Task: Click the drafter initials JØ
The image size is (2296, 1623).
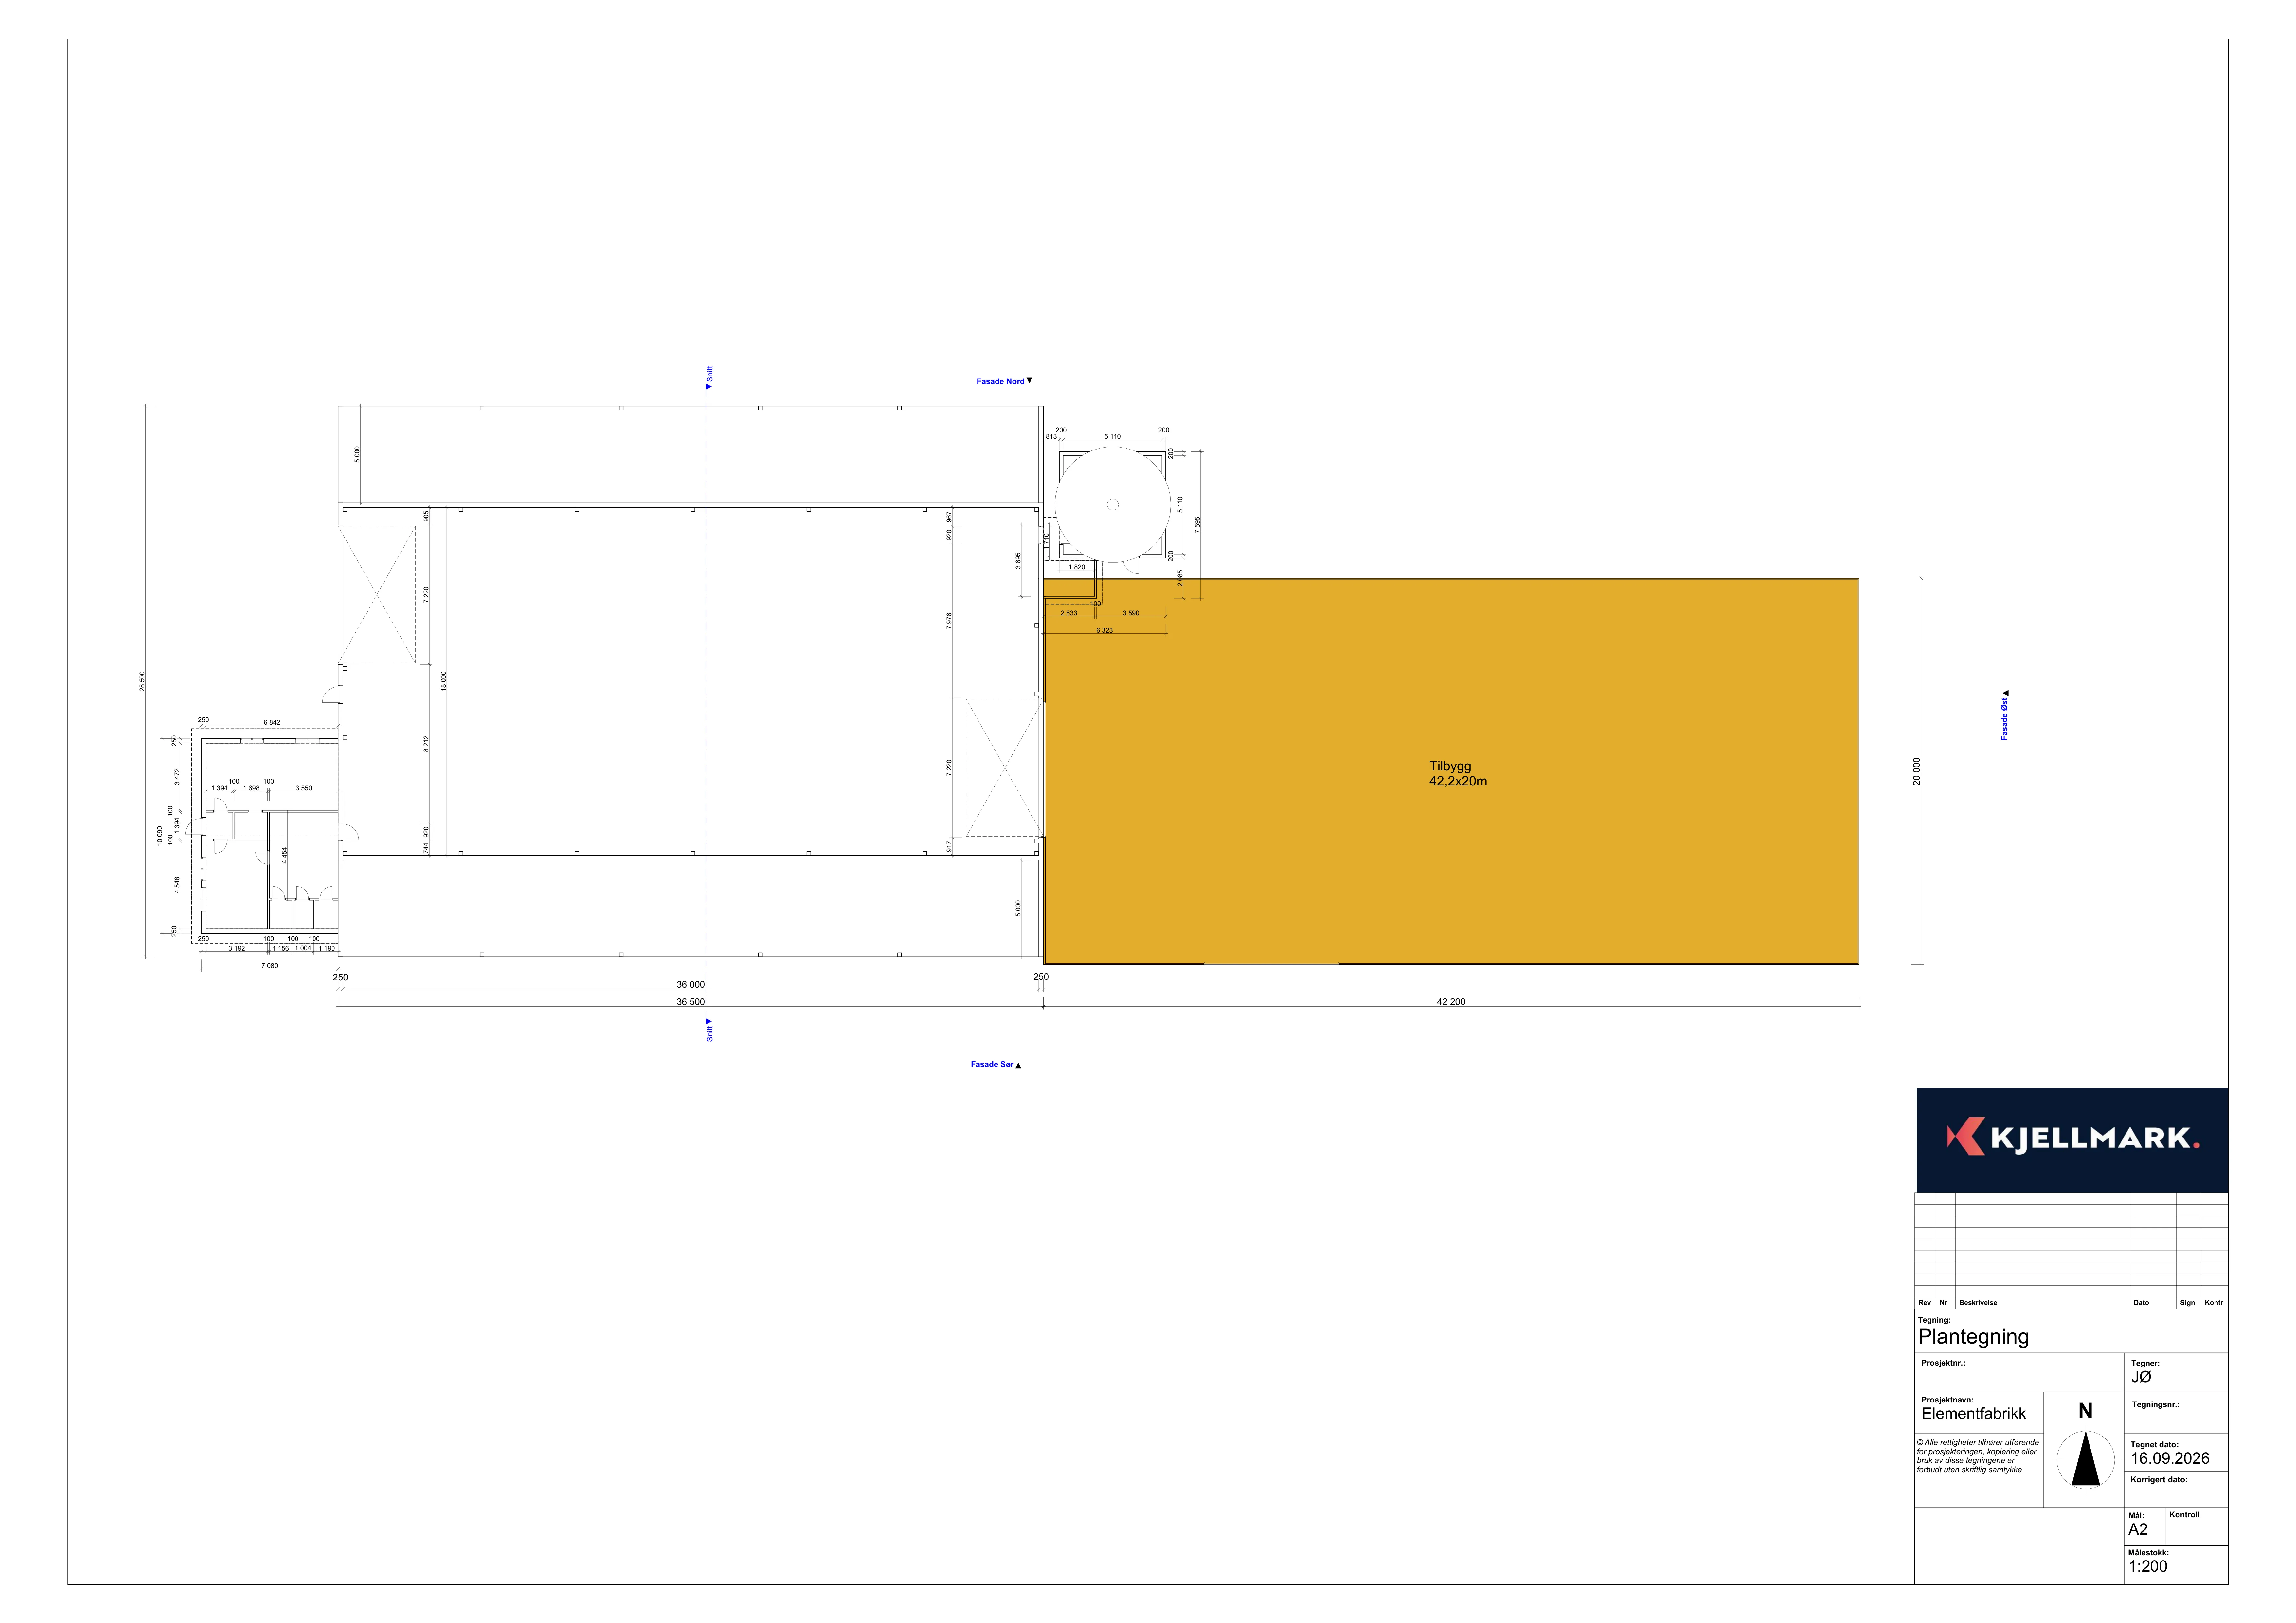Action: [2141, 1377]
